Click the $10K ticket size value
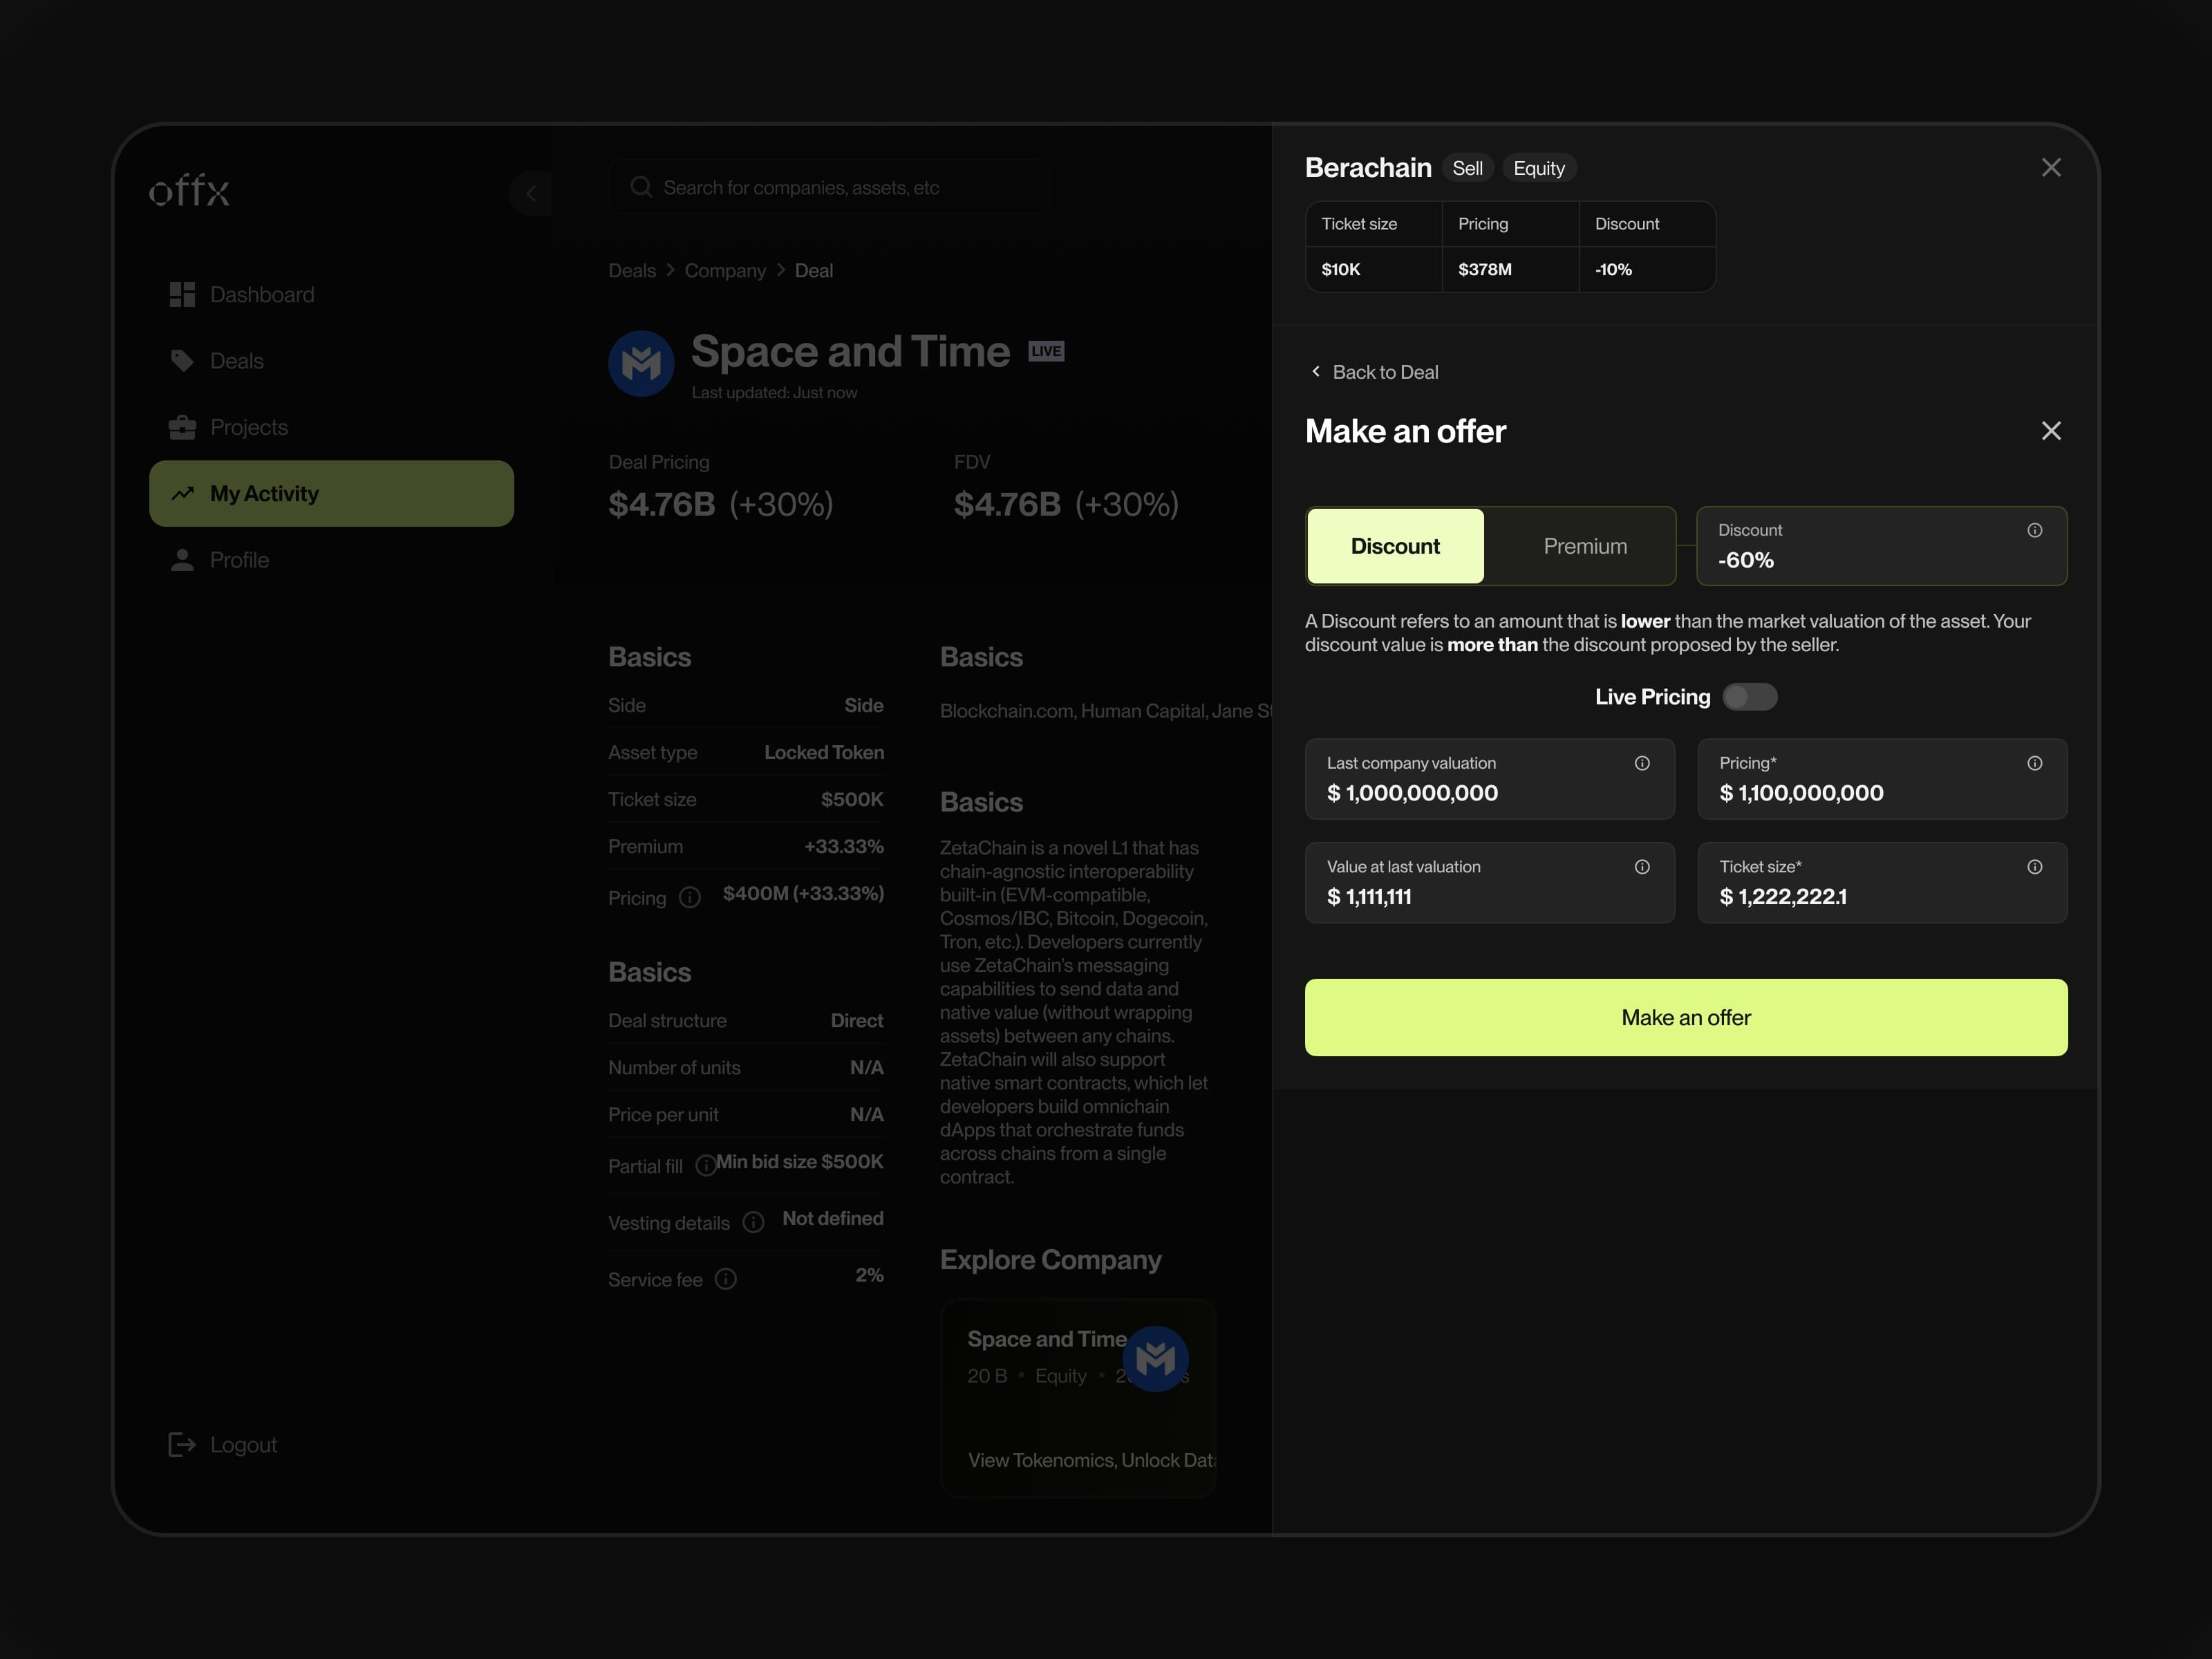The height and width of the screenshot is (1659, 2212). click(1340, 269)
